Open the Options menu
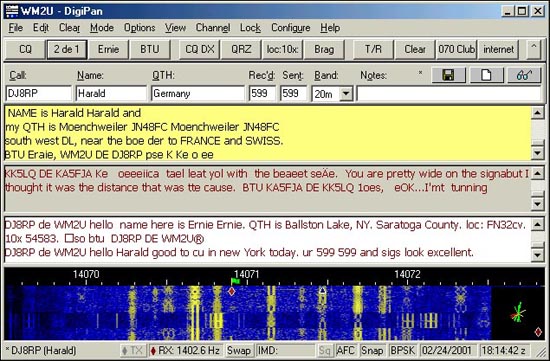 pos(140,28)
